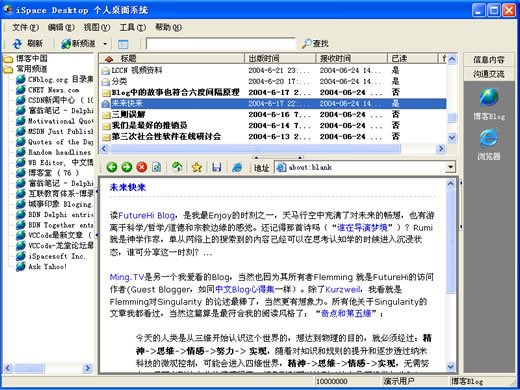Select the Quotes of the Day channel

[61, 142]
